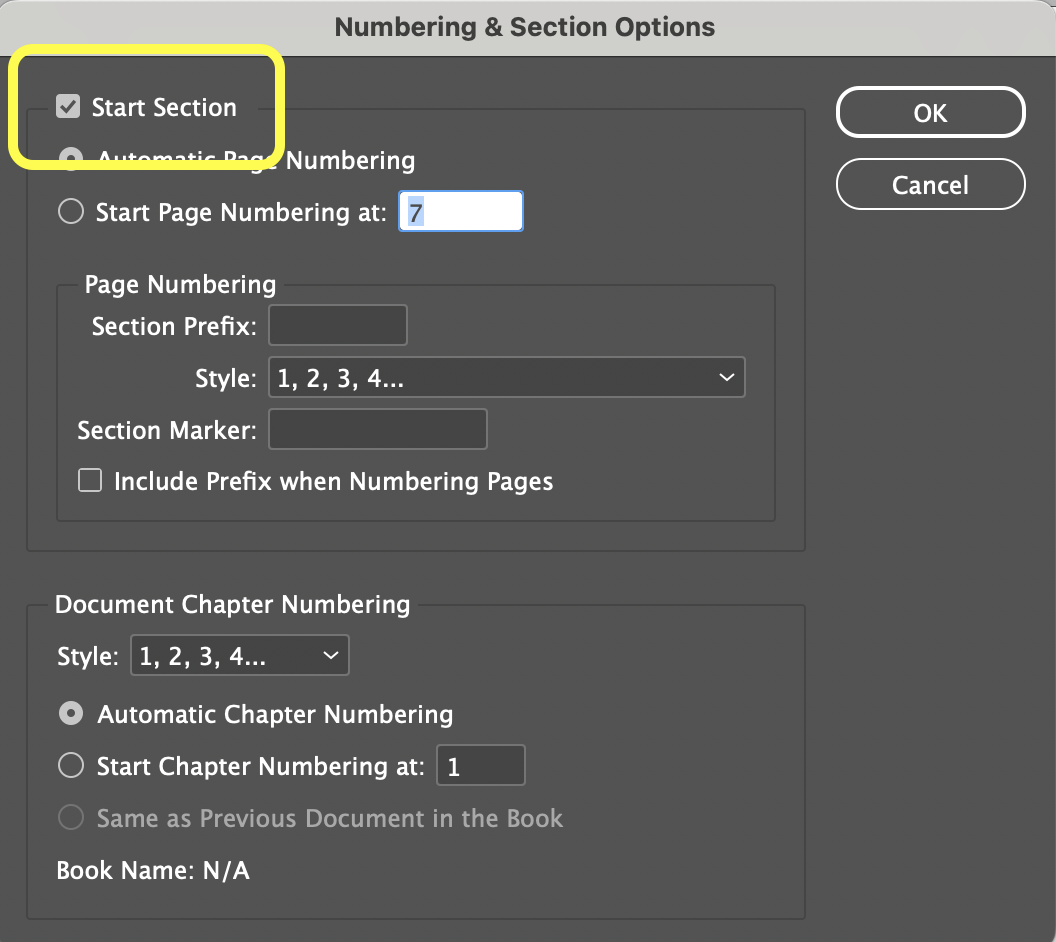1056x942 pixels.
Task: Uncheck the Start Section checkbox
Action: coord(68,107)
